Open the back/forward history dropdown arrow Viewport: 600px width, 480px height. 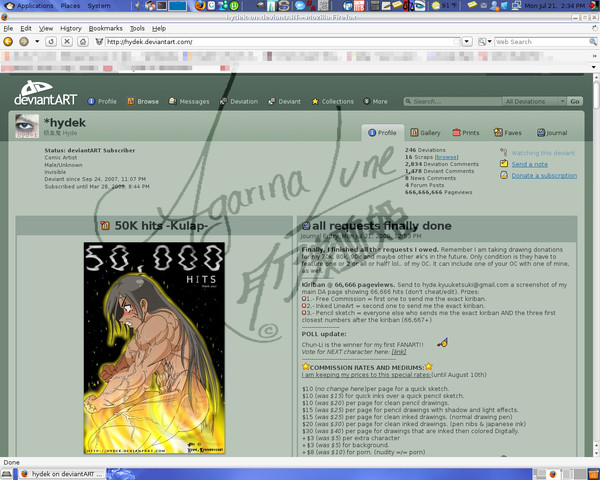(x=37, y=41)
